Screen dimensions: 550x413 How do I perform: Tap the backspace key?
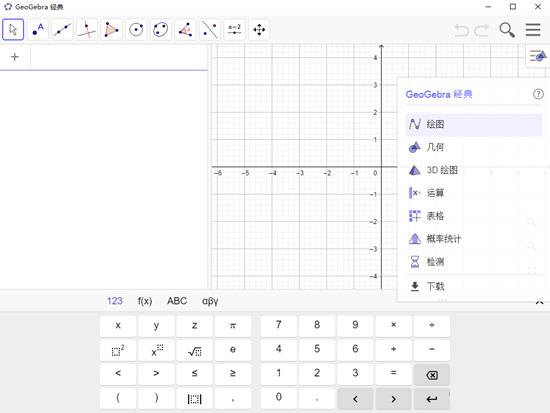tap(432, 375)
